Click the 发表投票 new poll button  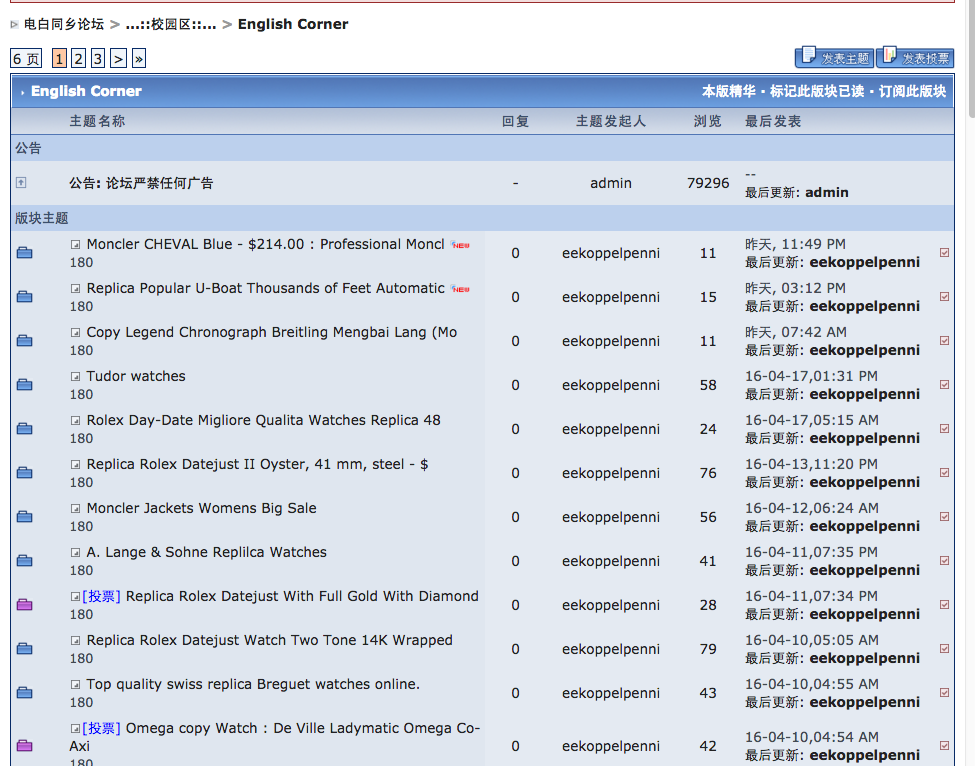(915, 58)
